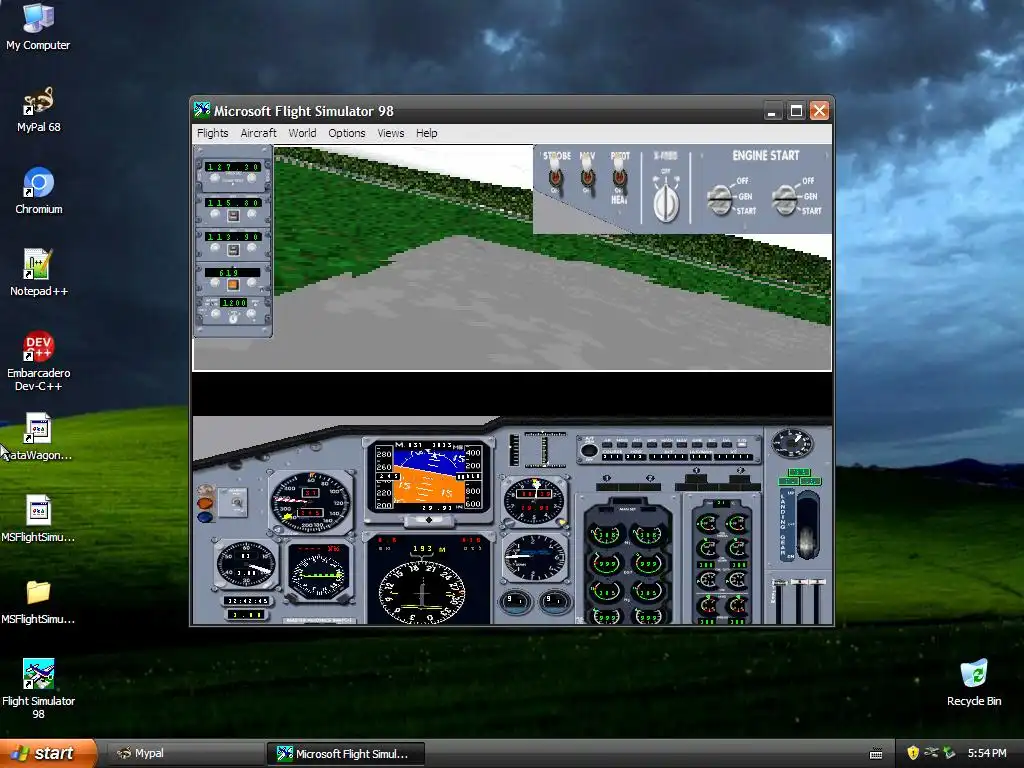The width and height of the screenshot is (1024, 768).
Task: Open Flight Simulator 98 desktop shortcut
Action: click(38, 688)
